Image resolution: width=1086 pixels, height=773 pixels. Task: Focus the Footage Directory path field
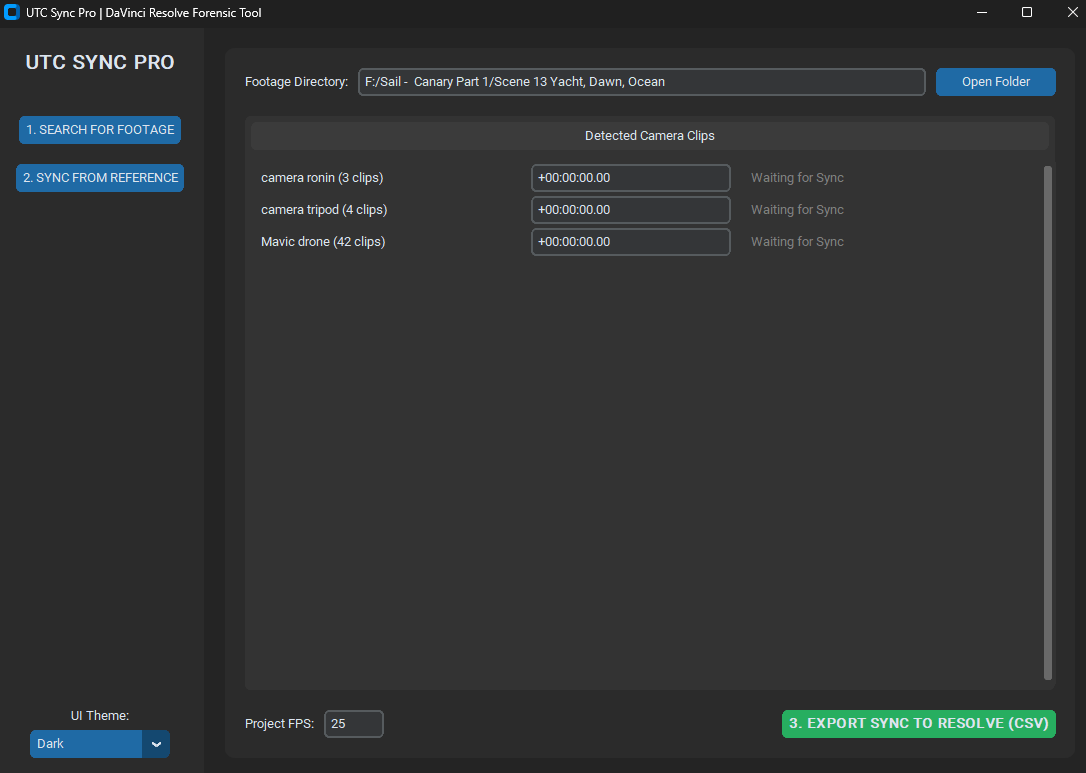(641, 82)
